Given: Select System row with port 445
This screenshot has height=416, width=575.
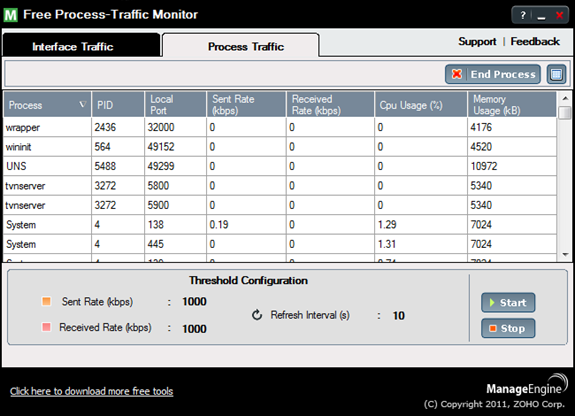Looking at the screenshot, I should tap(280, 244).
